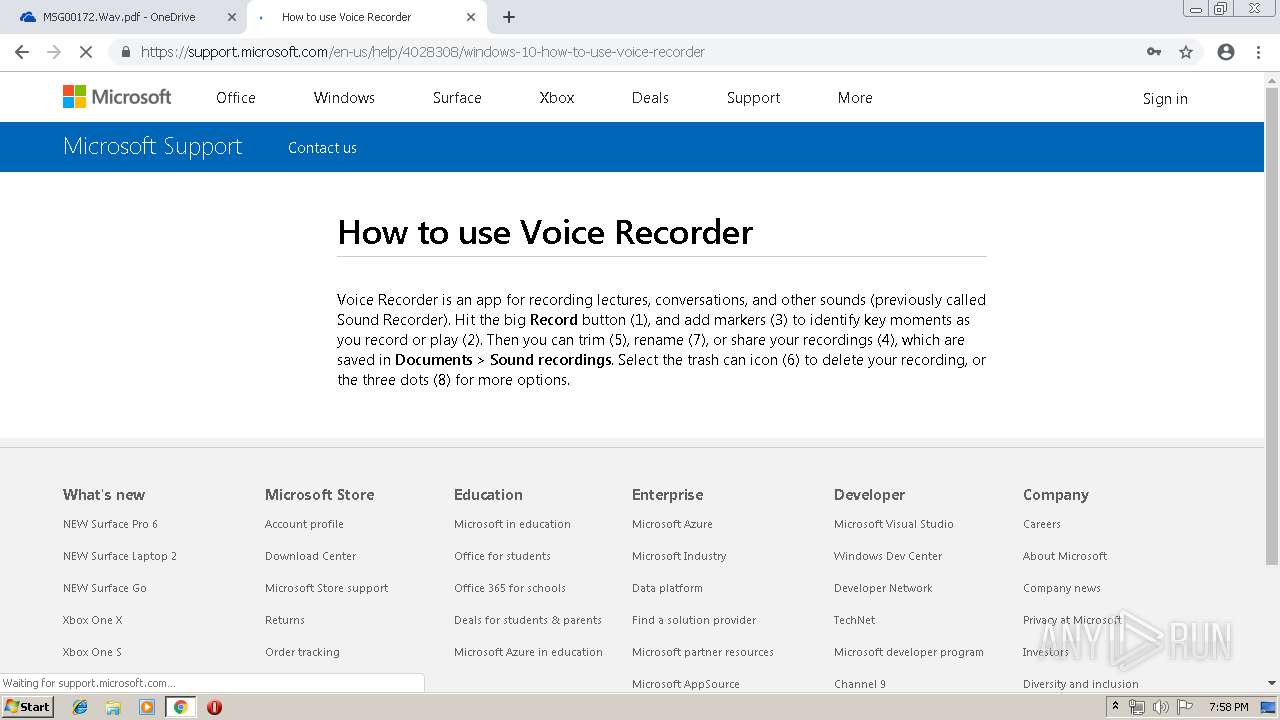The width and height of the screenshot is (1280, 720).
Task: Bookmark this page with star icon
Action: (x=1186, y=52)
